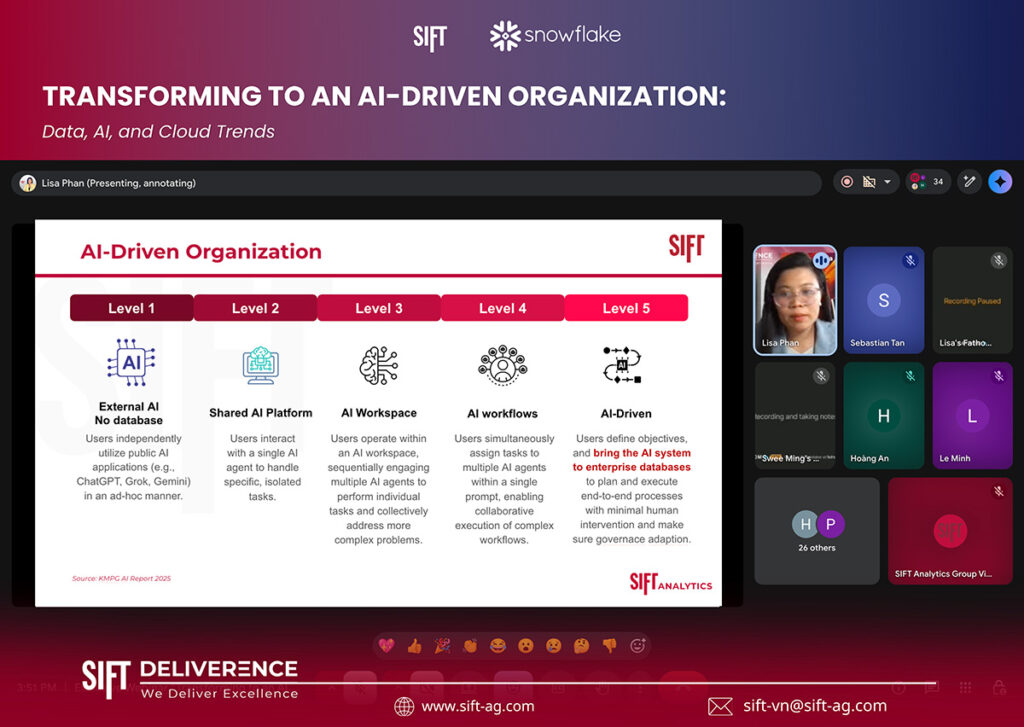Screen dimensions: 1024x727
Task: Send the laughing face reaction
Action: 498,646
